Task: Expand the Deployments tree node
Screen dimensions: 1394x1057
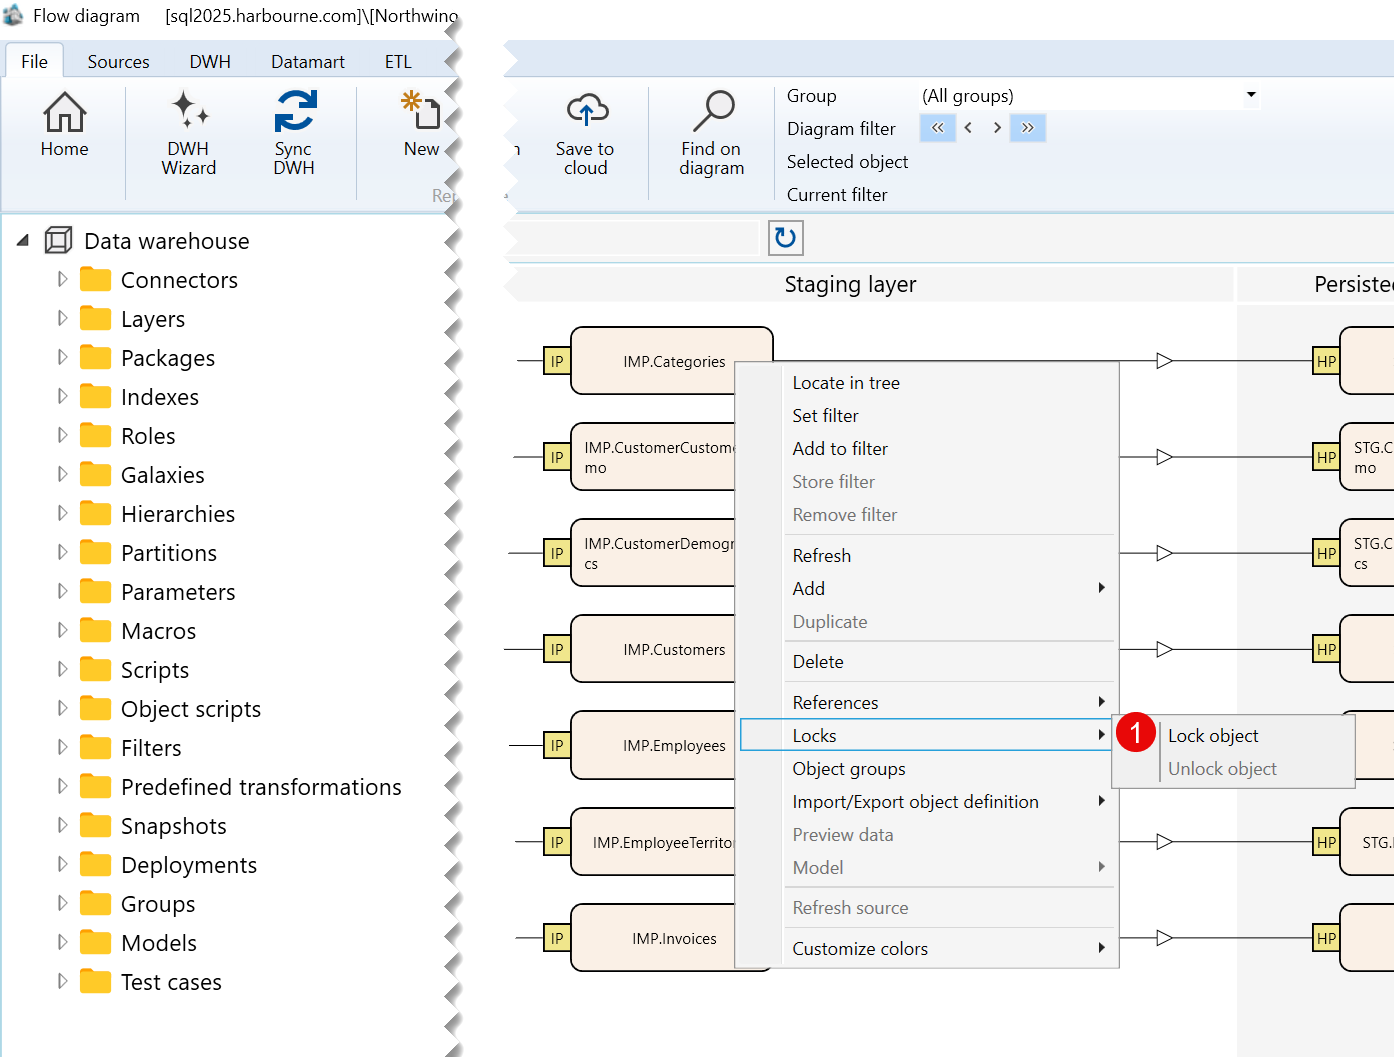Action: 62,864
